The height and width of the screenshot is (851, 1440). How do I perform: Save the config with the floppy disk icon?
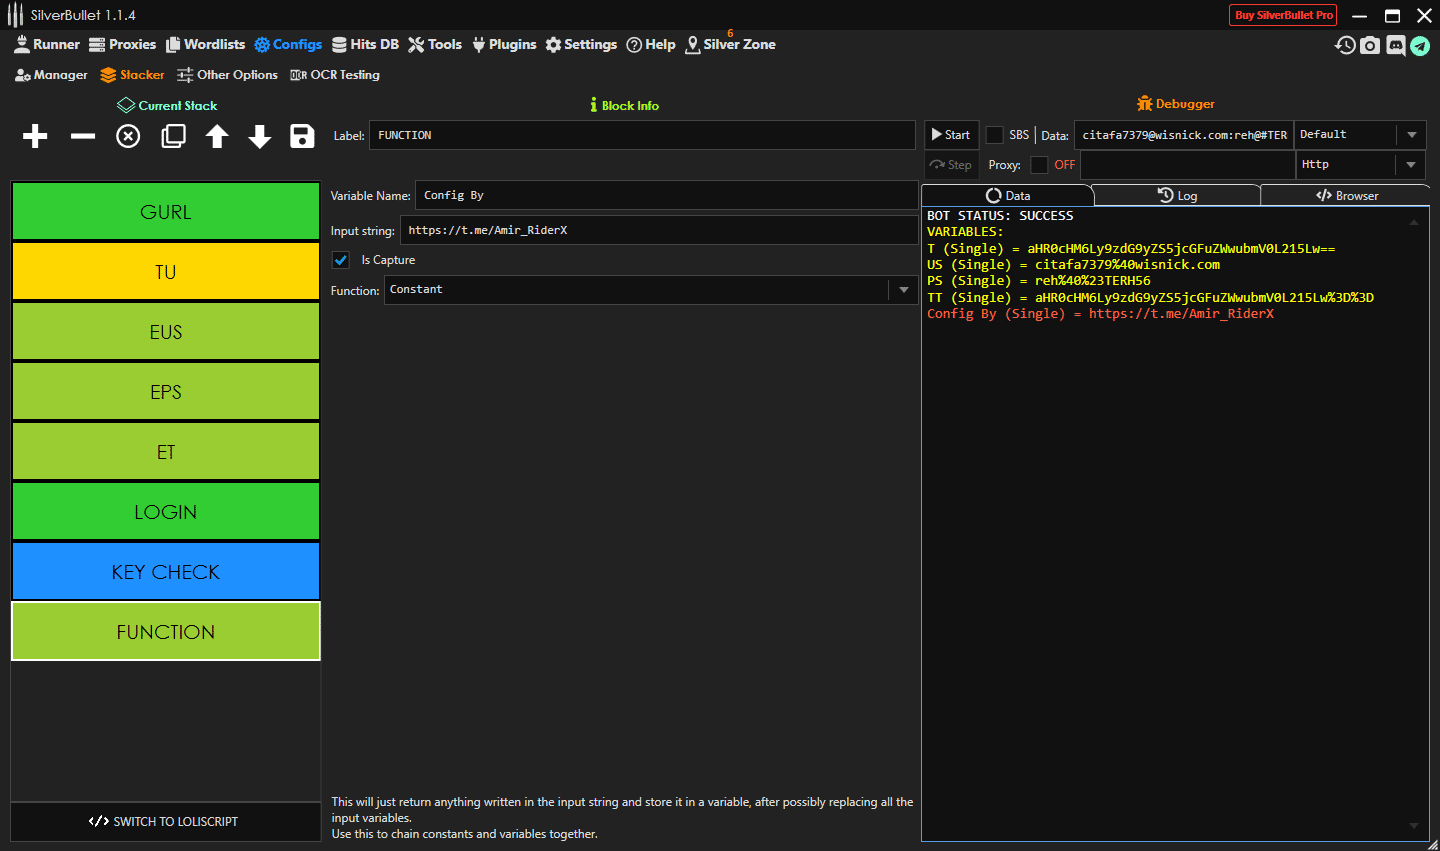(x=302, y=136)
